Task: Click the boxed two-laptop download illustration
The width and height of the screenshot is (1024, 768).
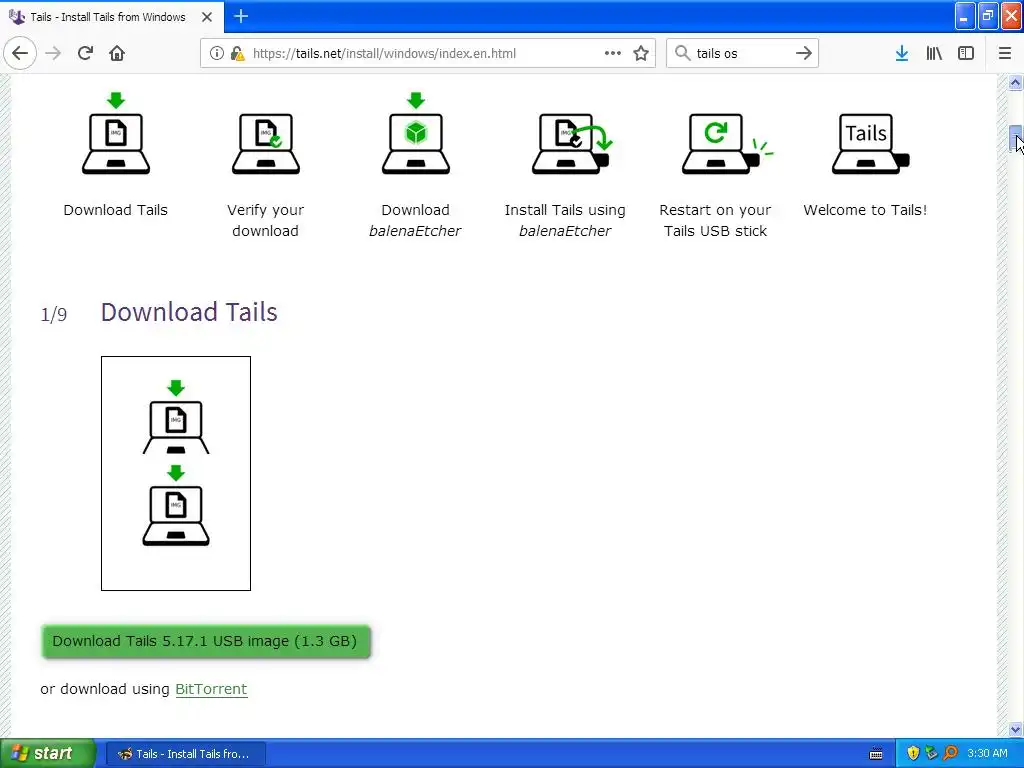Action: (176, 473)
